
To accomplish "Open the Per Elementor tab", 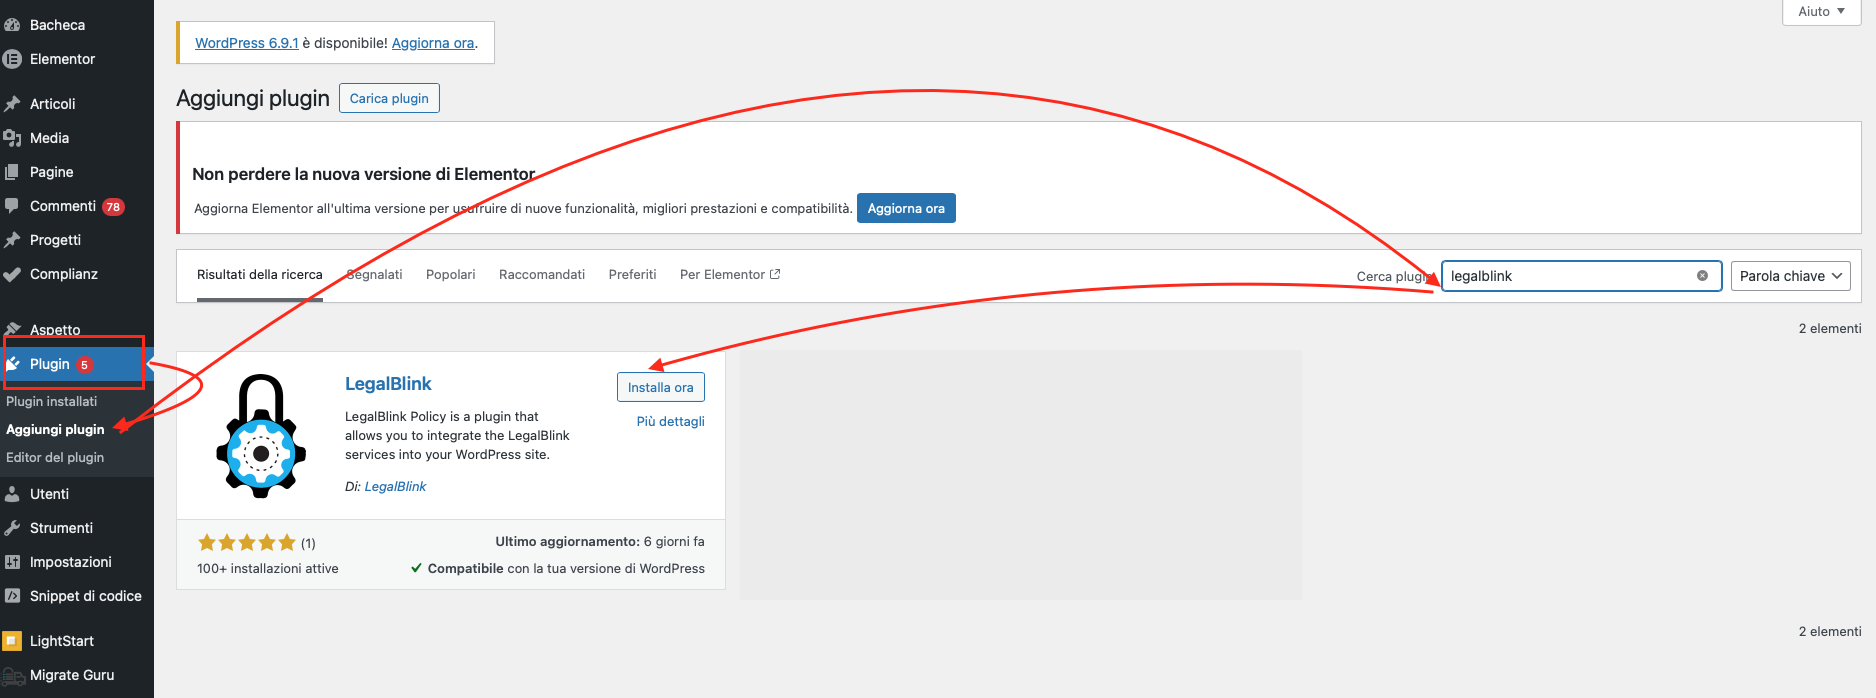I will 730,275.
